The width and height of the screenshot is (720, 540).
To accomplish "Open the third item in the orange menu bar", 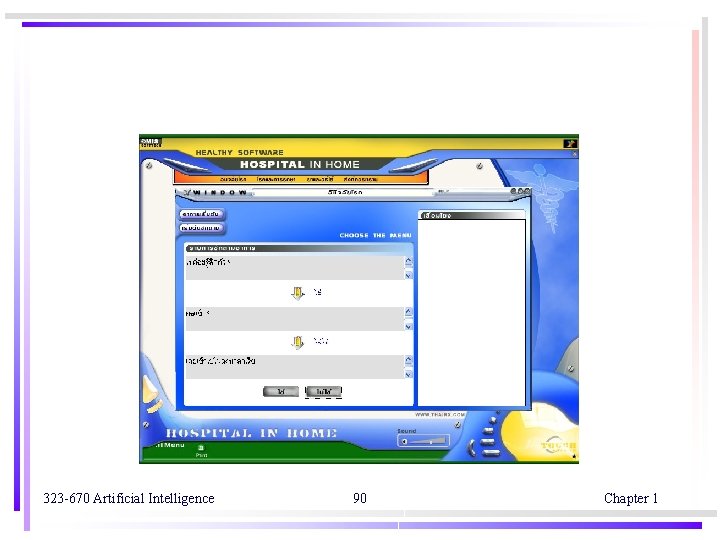I will coord(320,180).
